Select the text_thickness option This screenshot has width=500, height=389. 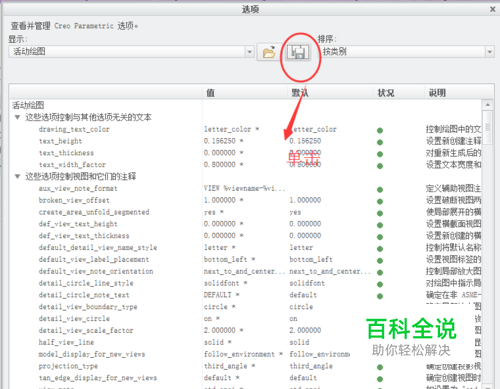pos(66,153)
